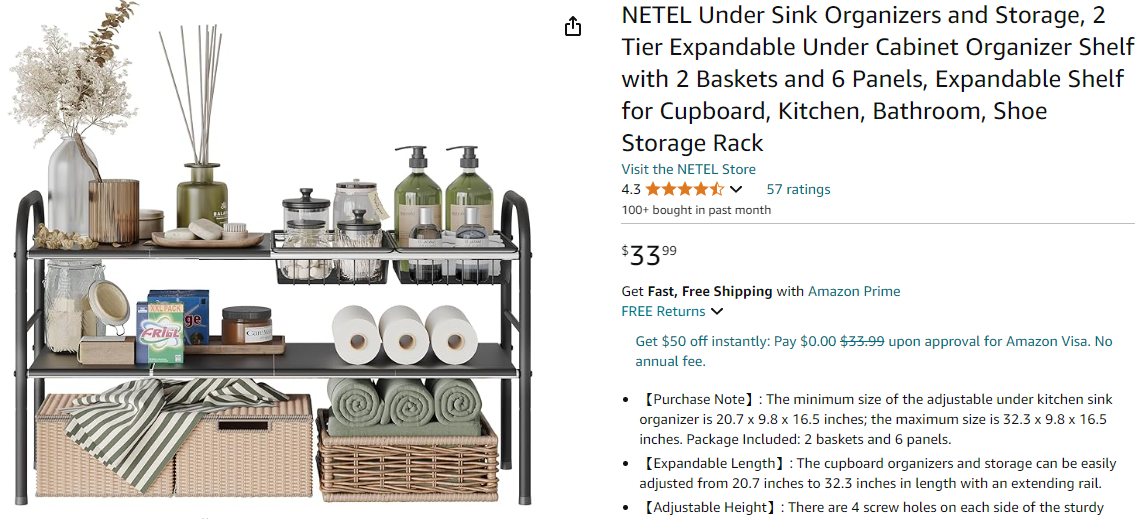This screenshot has height=519, width=1139.
Task: Expand the rating breakdown chevron beside the stars
Action: 737,189
